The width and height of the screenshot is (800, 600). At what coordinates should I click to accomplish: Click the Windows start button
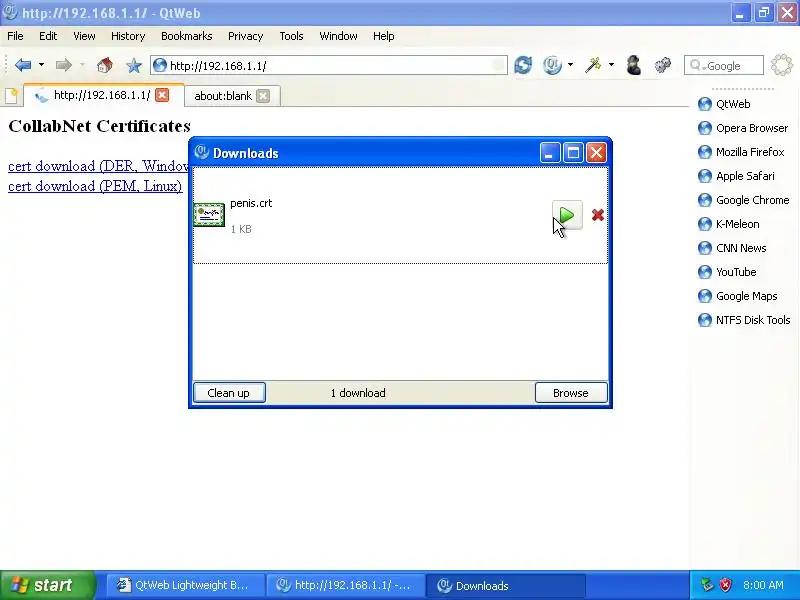[47, 585]
